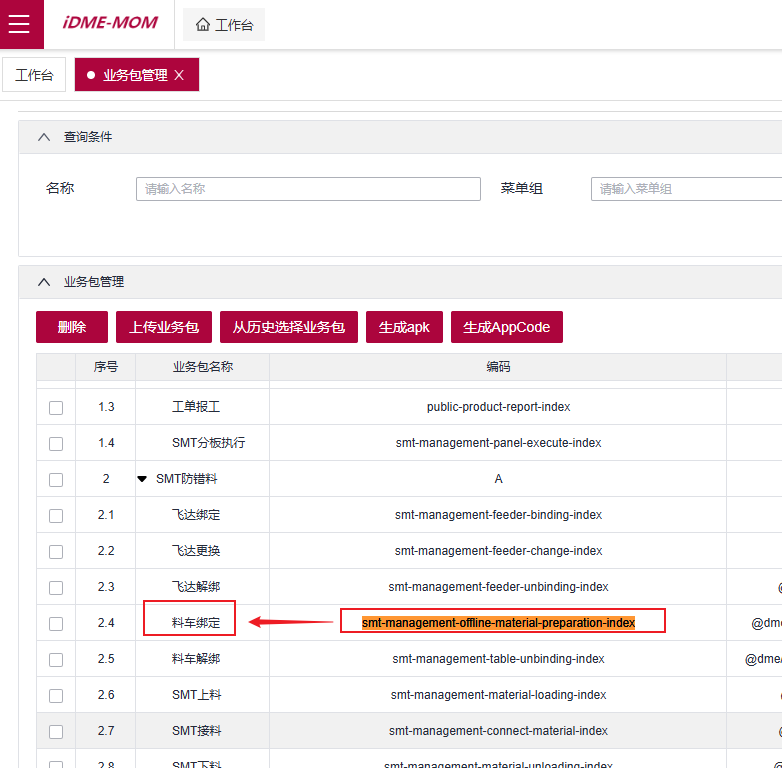Close the 业务包管理 tab
This screenshot has width=782, height=768.
(x=179, y=75)
